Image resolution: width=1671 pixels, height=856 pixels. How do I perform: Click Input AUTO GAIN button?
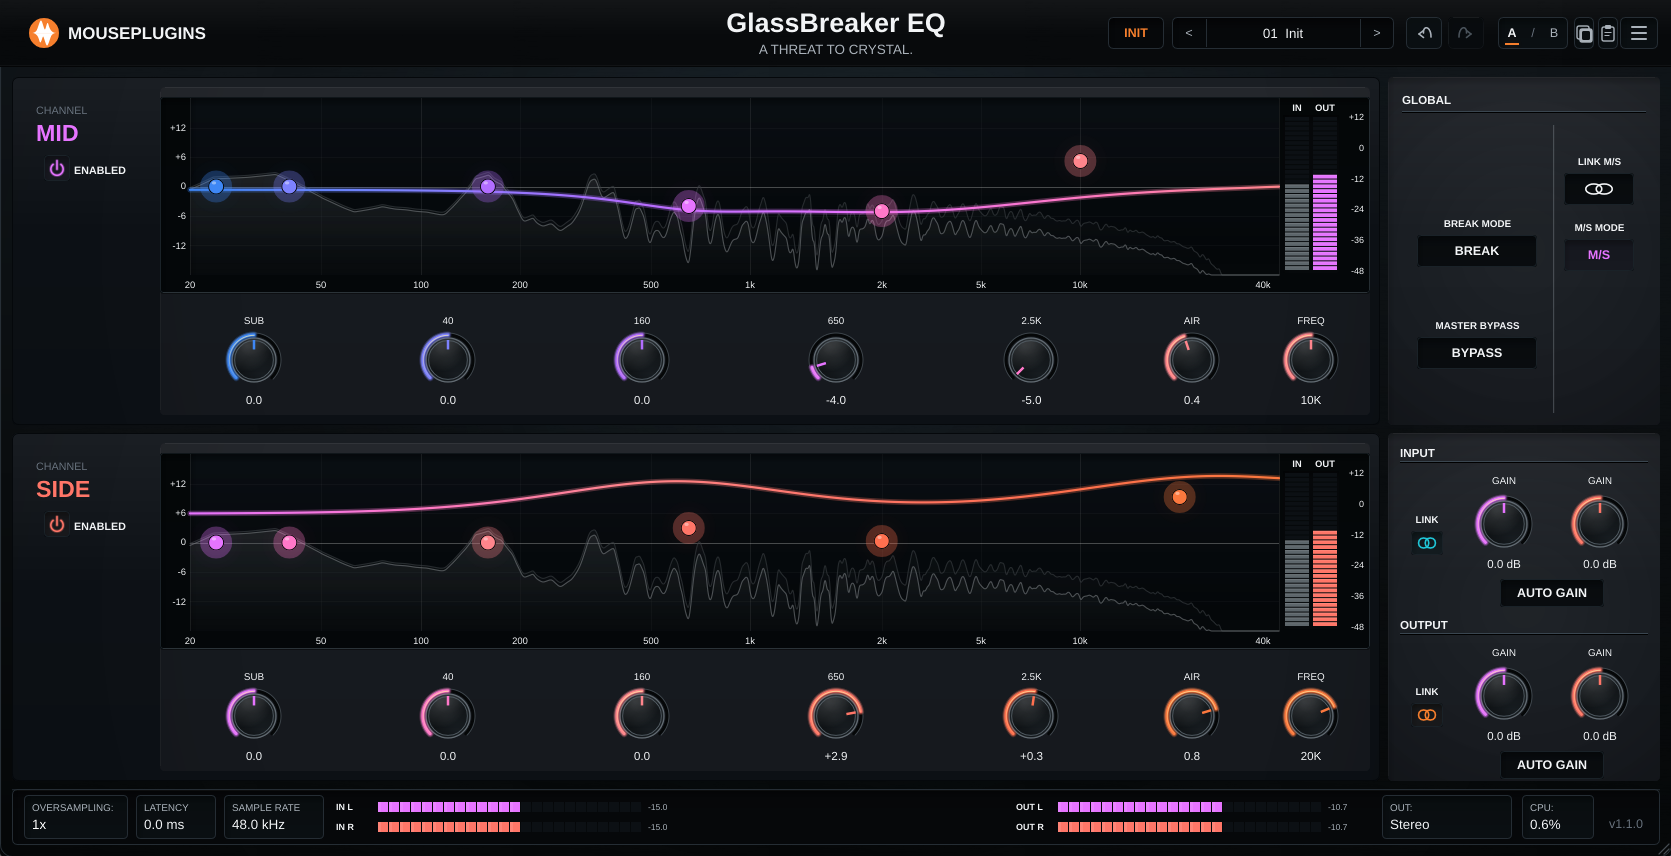[1552, 593]
